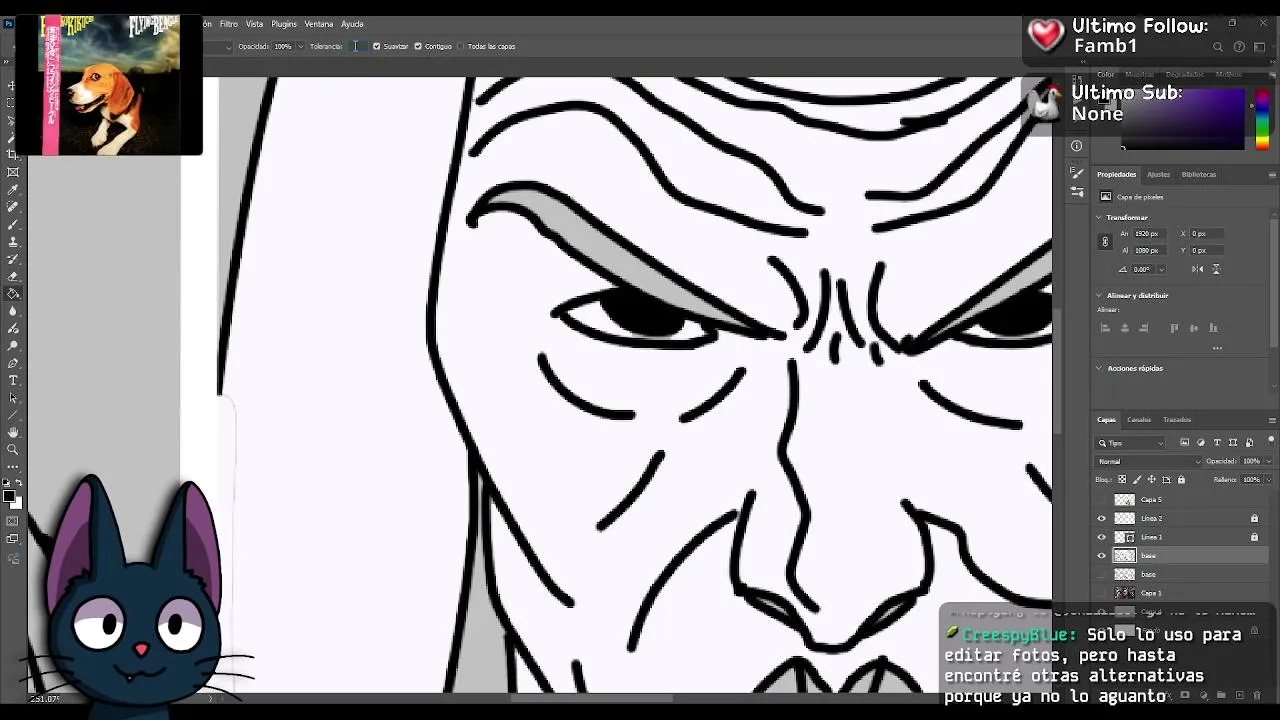Open the Plugins menu
Screen dimensions: 1280x720
point(284,24)
